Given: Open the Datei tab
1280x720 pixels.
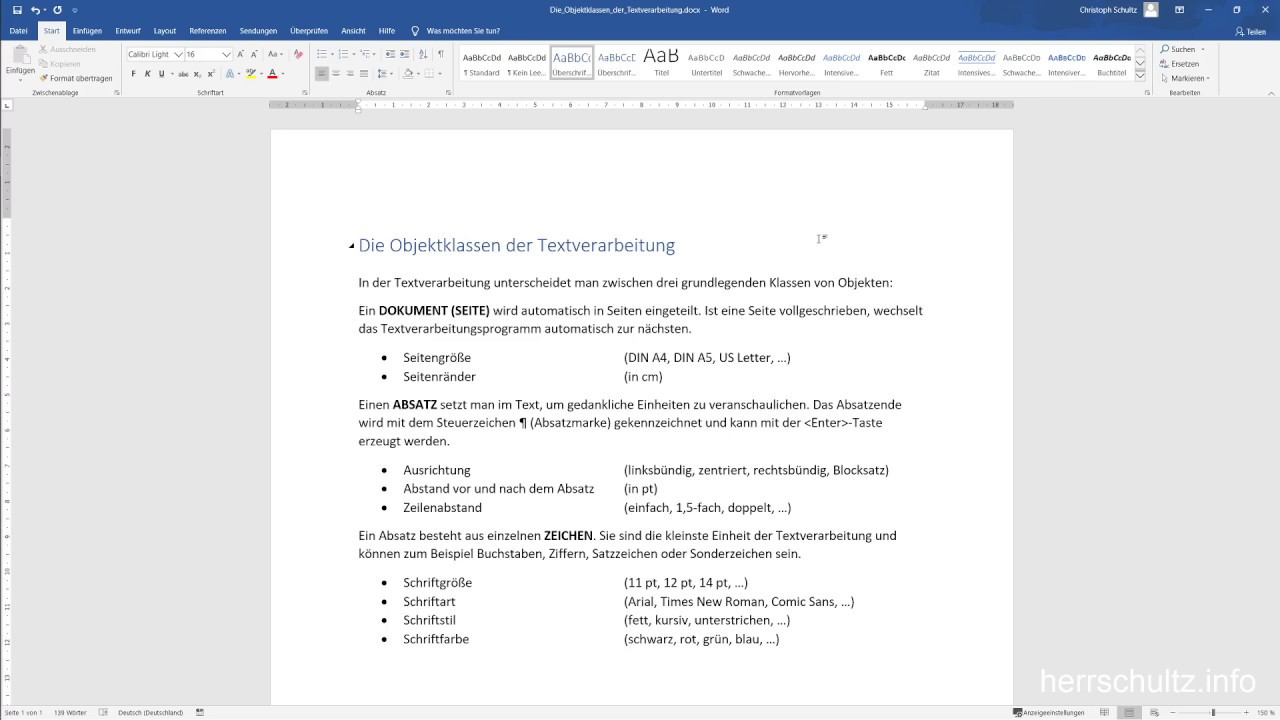Looking at the screenshot, I should tap(18, 31).
